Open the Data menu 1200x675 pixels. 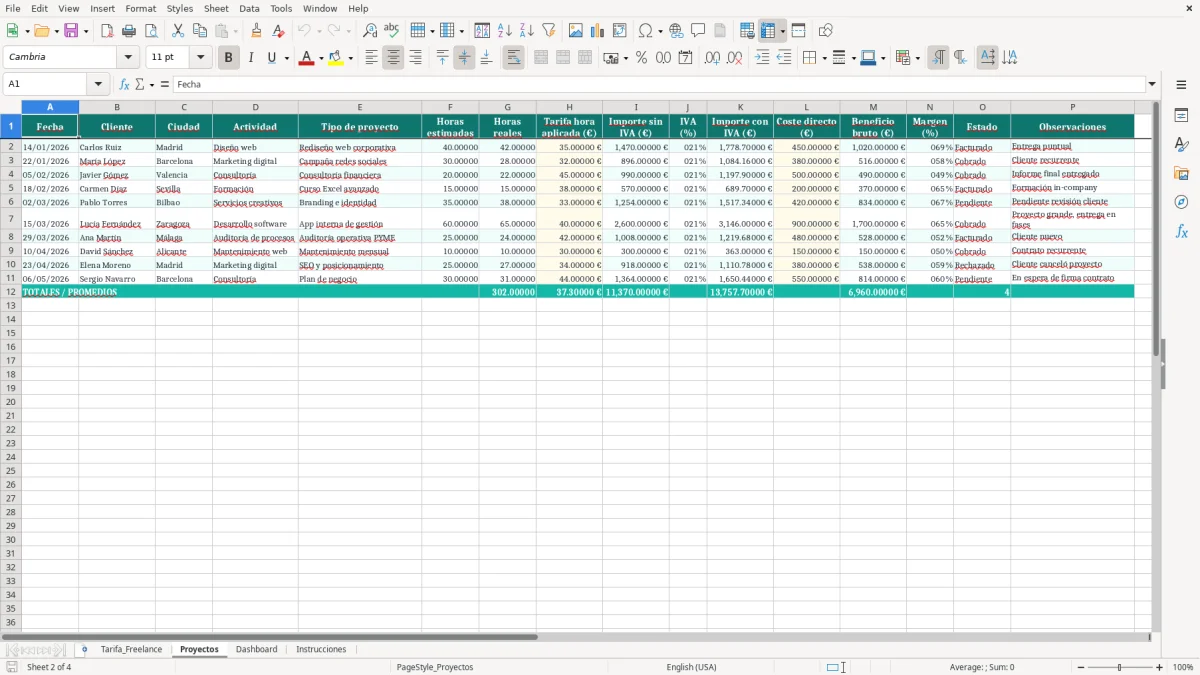click(249, 8)
